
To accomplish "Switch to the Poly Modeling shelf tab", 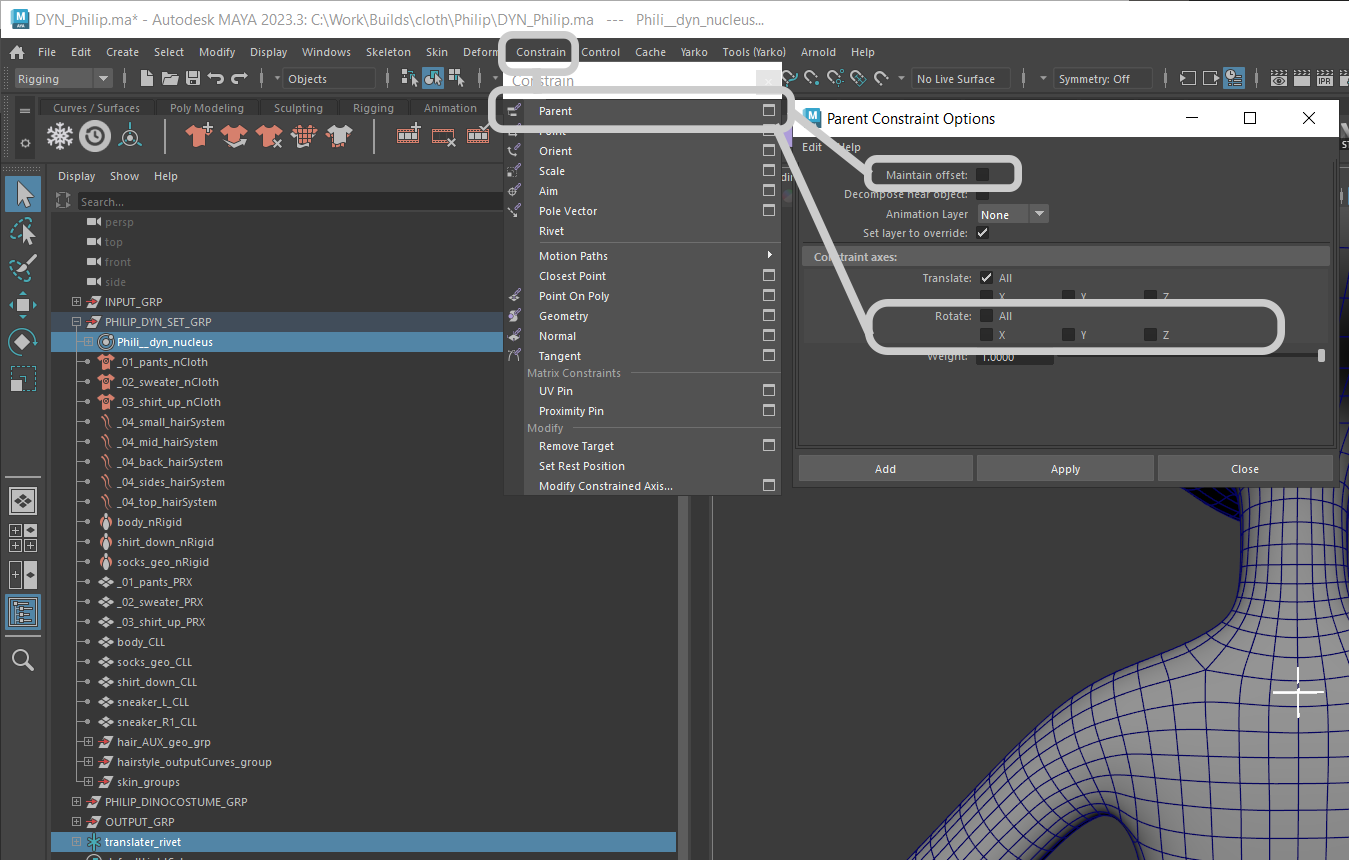I will 207,108.
